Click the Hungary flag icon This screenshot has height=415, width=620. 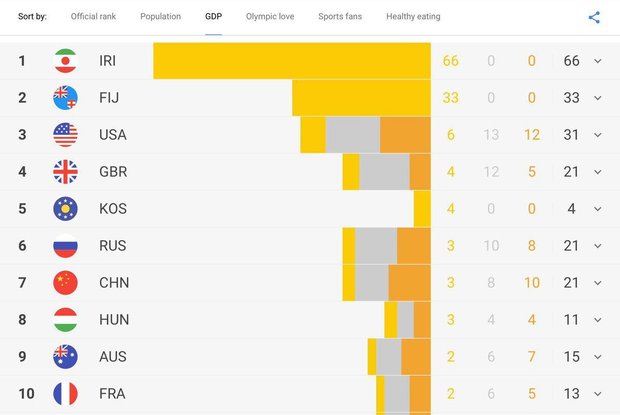pyautogui.click(x=65, y=319)
